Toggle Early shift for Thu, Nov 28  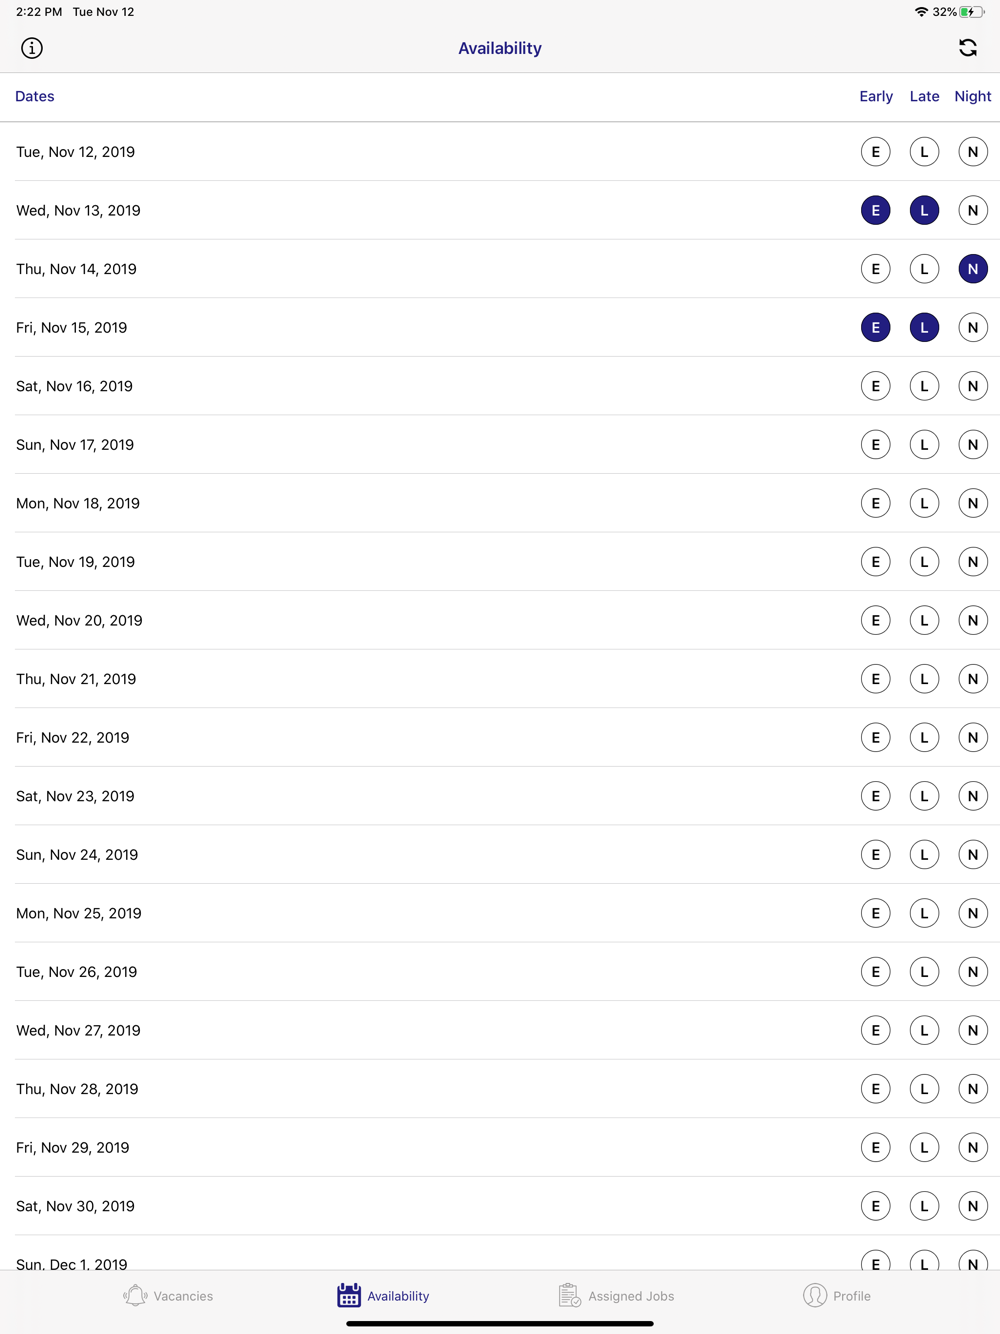point(876,1089)
